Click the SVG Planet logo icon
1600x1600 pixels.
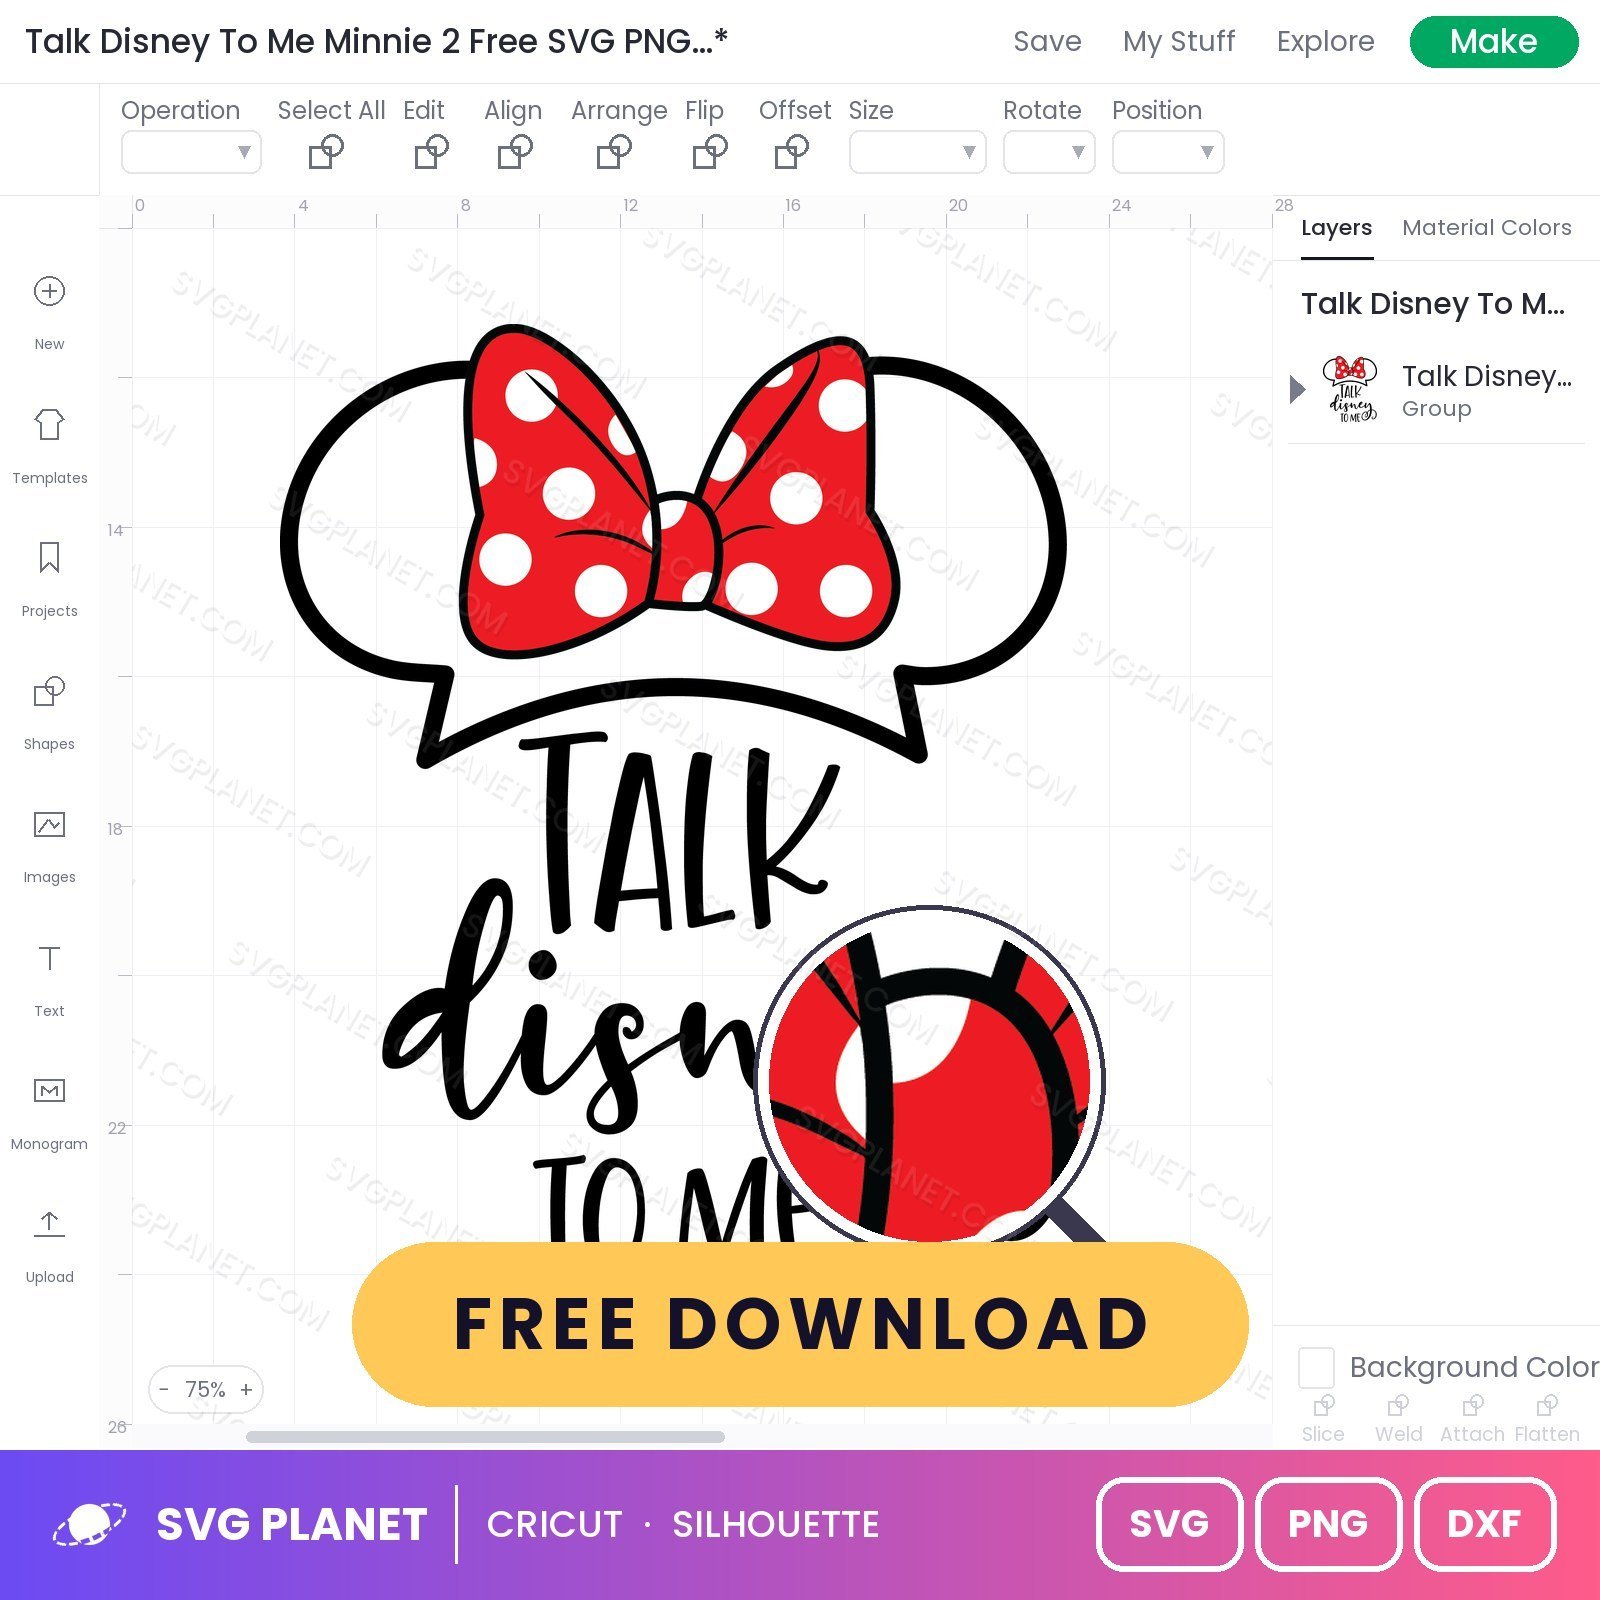tap(90, 1524)
